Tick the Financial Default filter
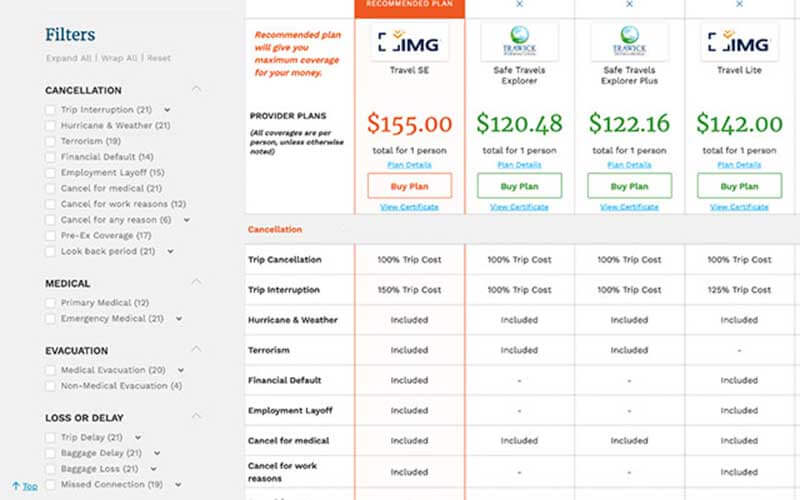Image resolution: width=800 pixels, height=500 pixels. (x=51, y=157)
